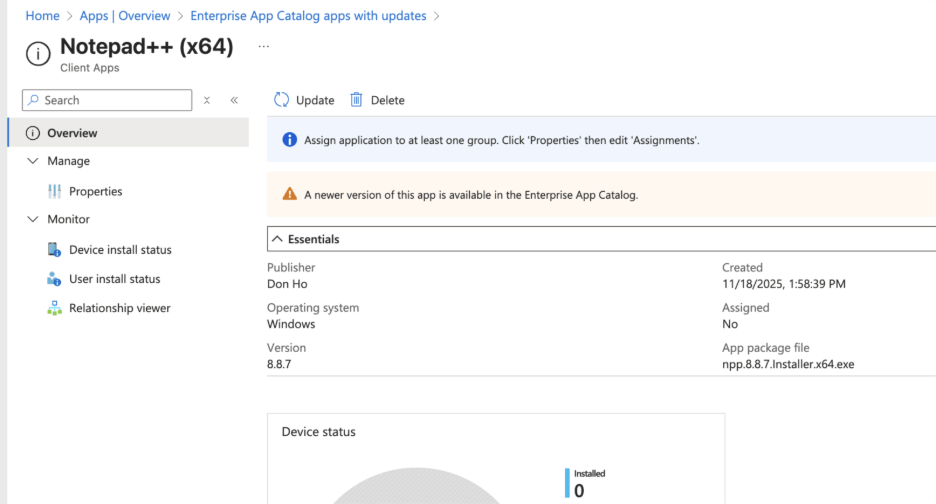Select Overview in the sidebar
This screenshot has width=936, height=504.
point(72,133)
